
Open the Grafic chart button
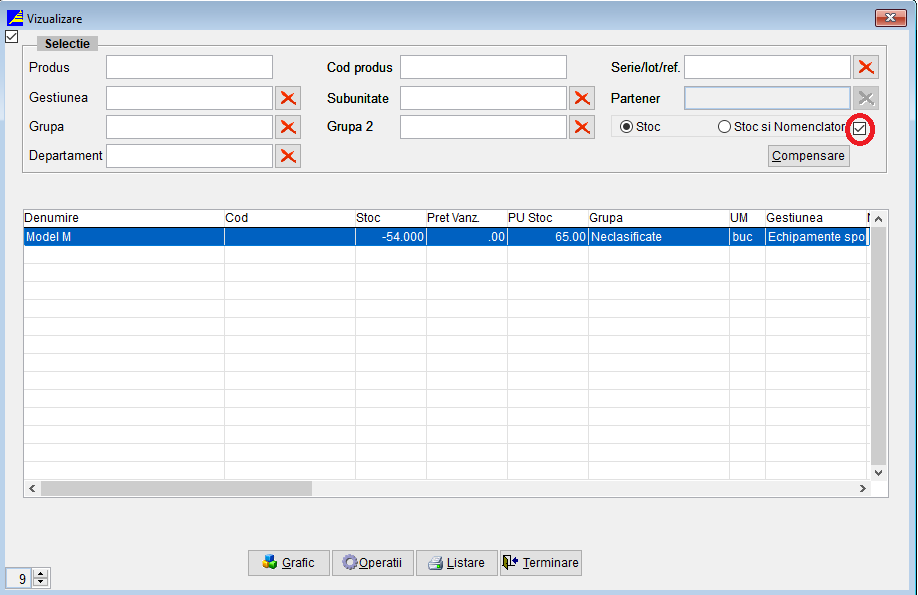tap(288, 563)
